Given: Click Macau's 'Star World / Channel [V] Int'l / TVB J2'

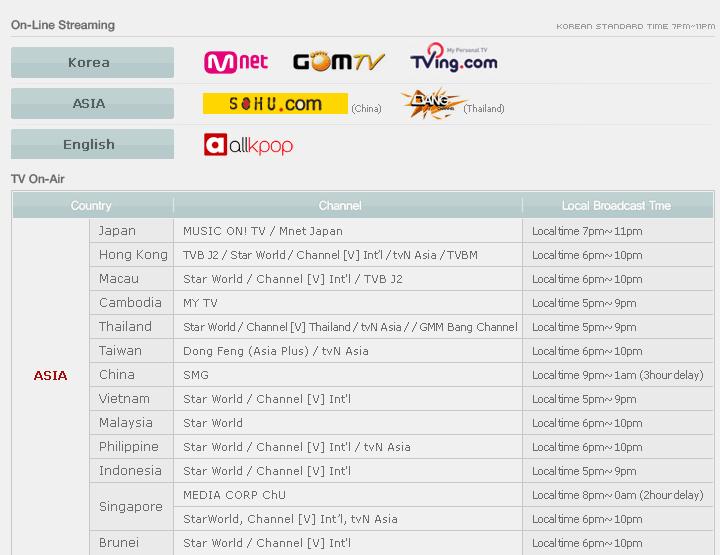Looking at the screenshot, I should 348,279.
